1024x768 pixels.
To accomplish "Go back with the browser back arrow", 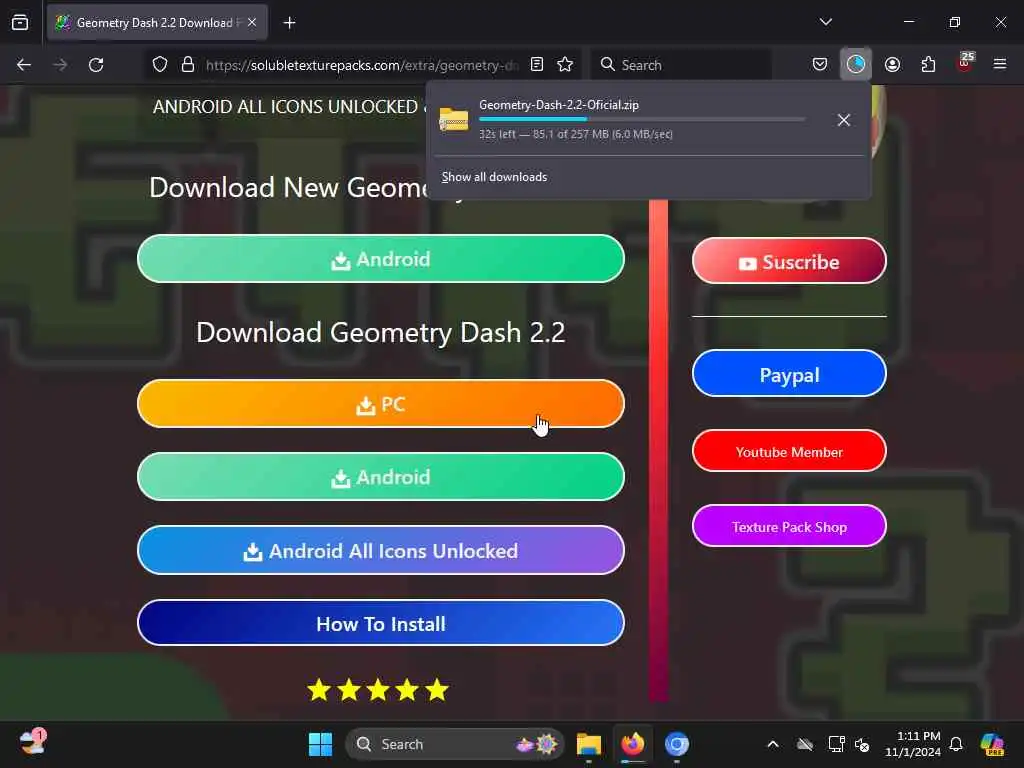I will click(24, 65).
